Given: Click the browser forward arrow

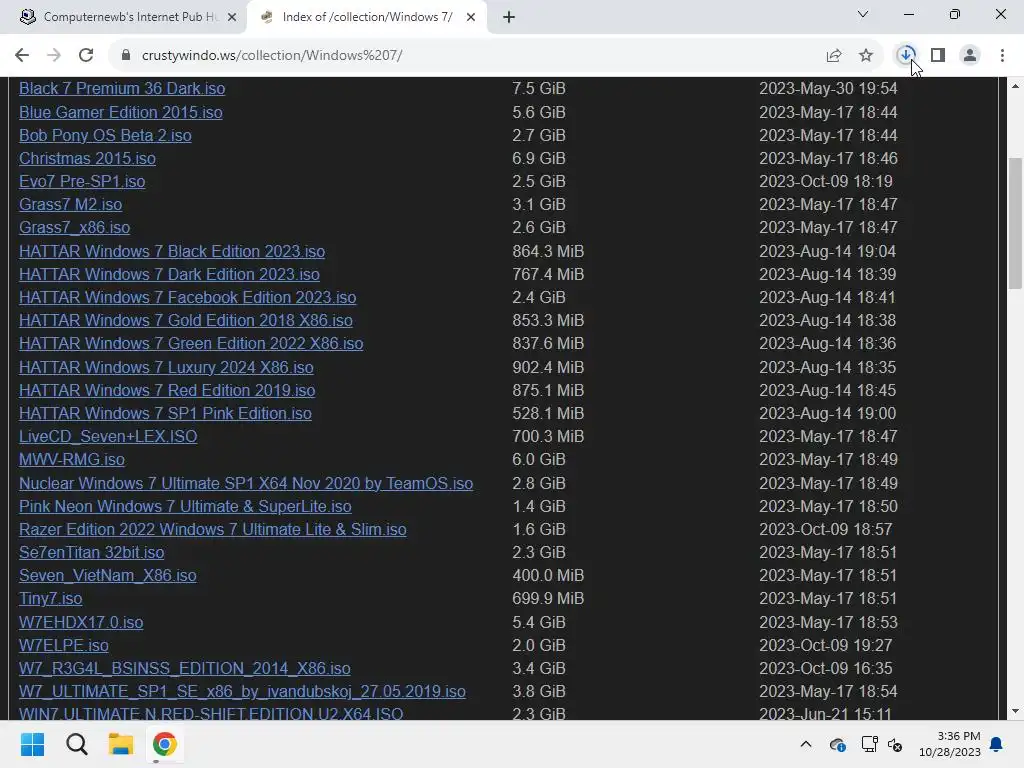Looking at the screenshot, I should (x=54, y=55).
